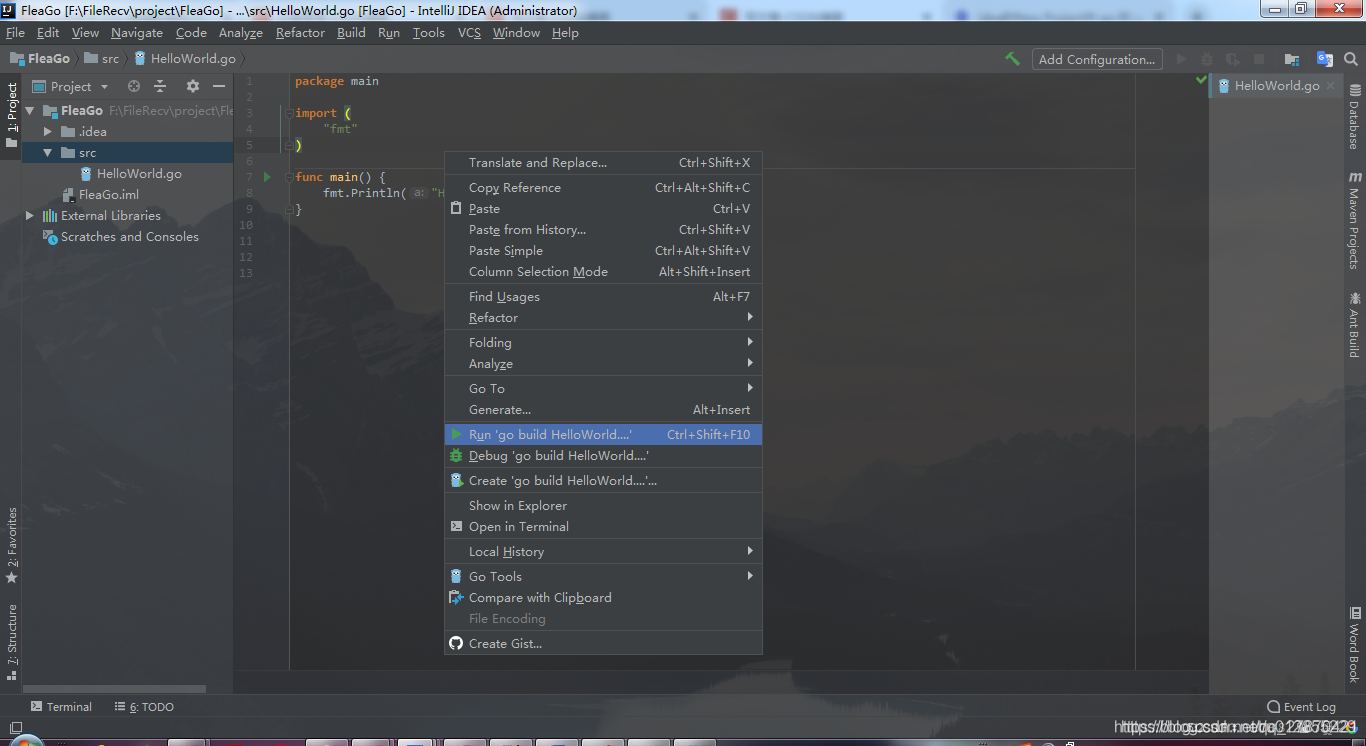The height and width of the screenshot is (746, 1366).
Task: Open the Project panel settings gear
Action: [193, 86]
